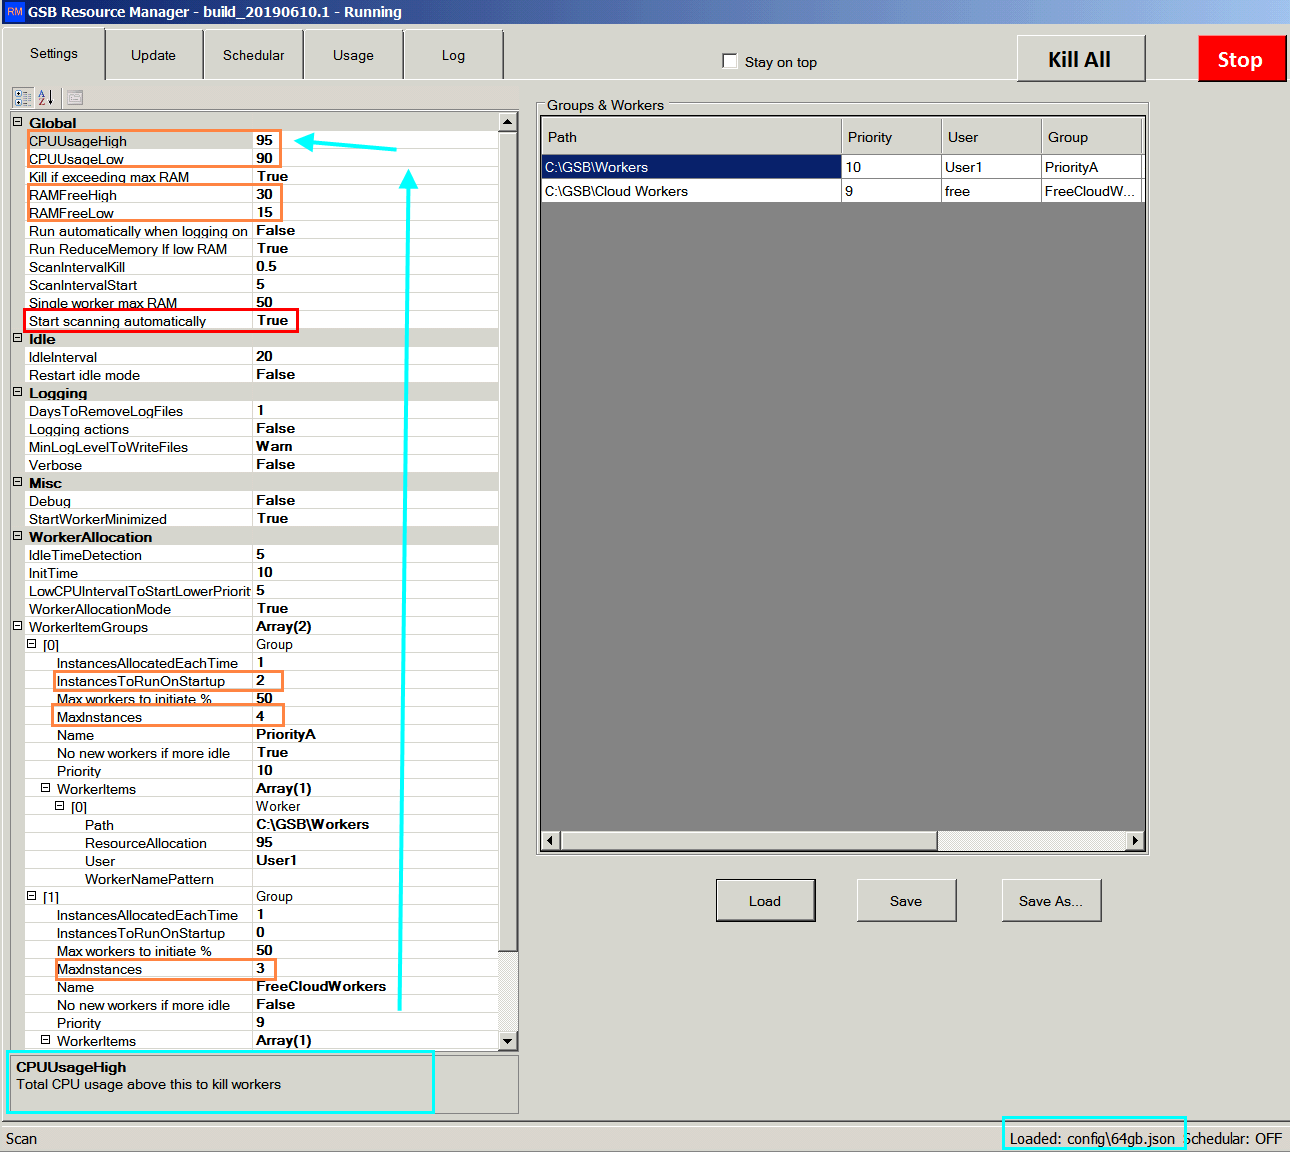Image resolution: width=1290 pixels, height=1152 pixels.
Task: Click the Group column header
Action: click(1091, 137)
